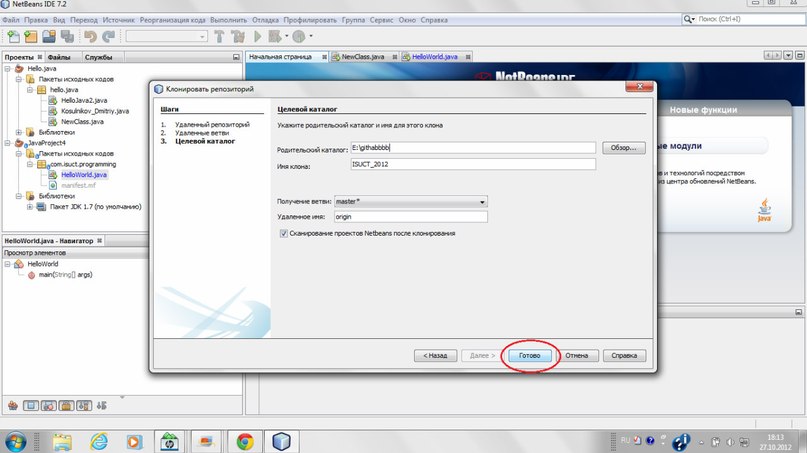Click the Отмена button
The height and width of the screenshot is (453, 807).
(577, 355)
